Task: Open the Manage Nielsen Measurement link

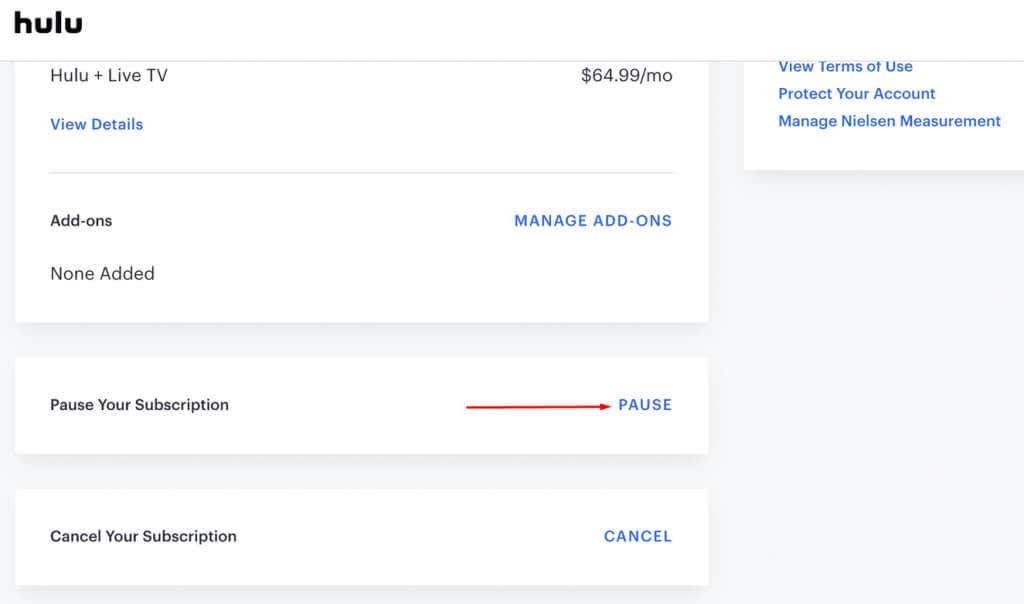Action: pyautogui.click(x=889, y=121)
